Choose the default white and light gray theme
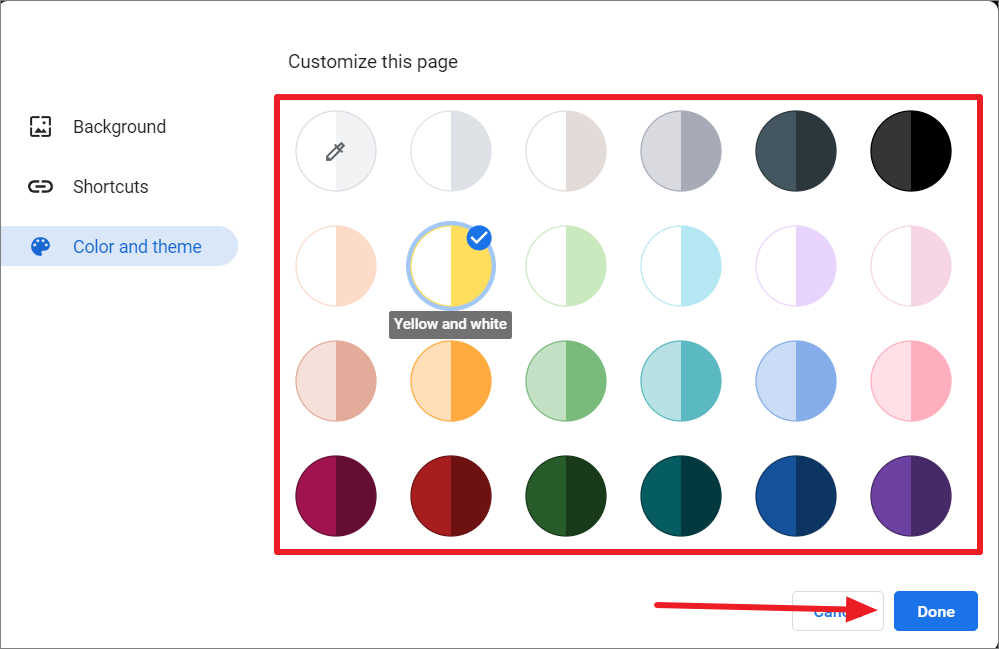This screenshot has height=649, width=999. point(451,151)
